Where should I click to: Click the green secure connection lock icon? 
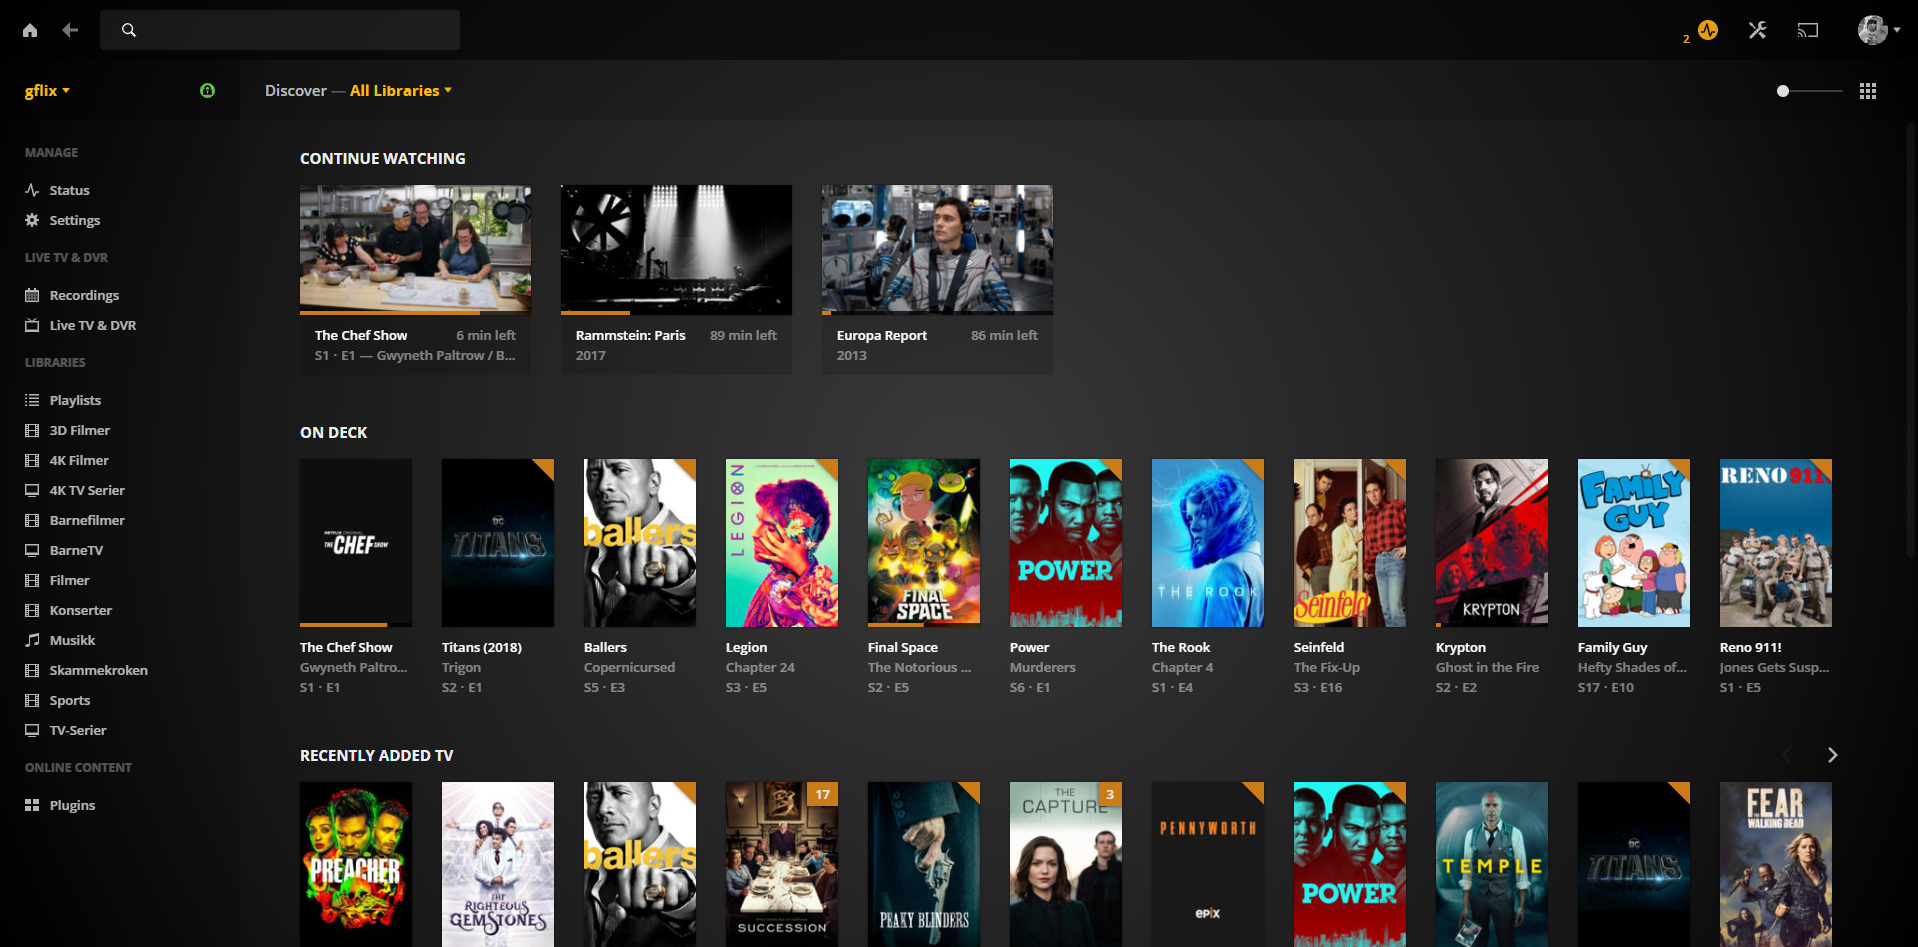coord(207,90)
